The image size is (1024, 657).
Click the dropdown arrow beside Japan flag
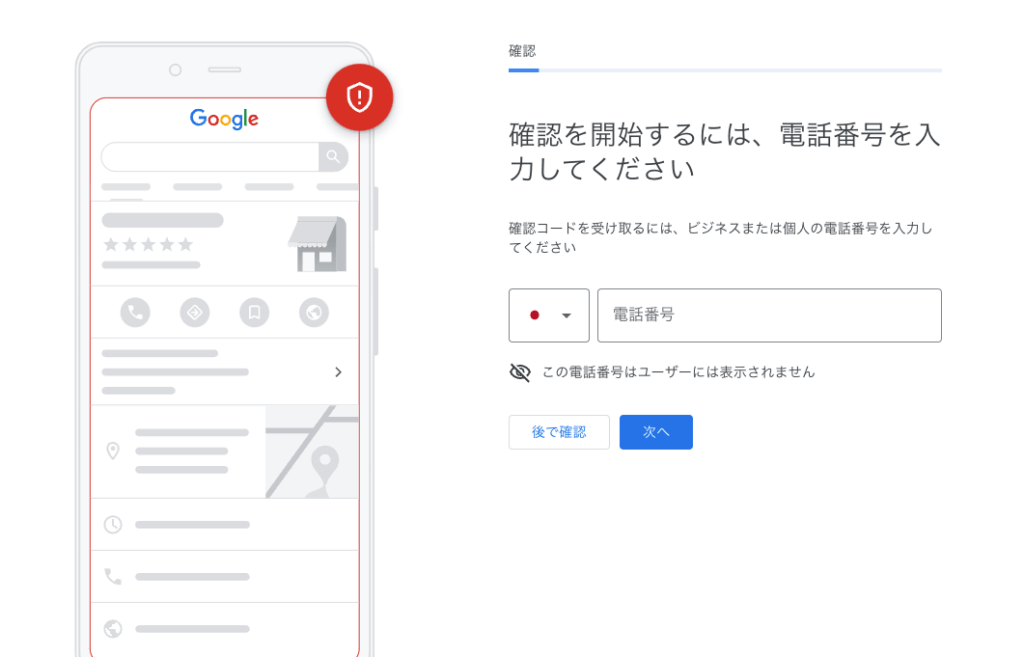pyautogui.click(x=566, y=315)
